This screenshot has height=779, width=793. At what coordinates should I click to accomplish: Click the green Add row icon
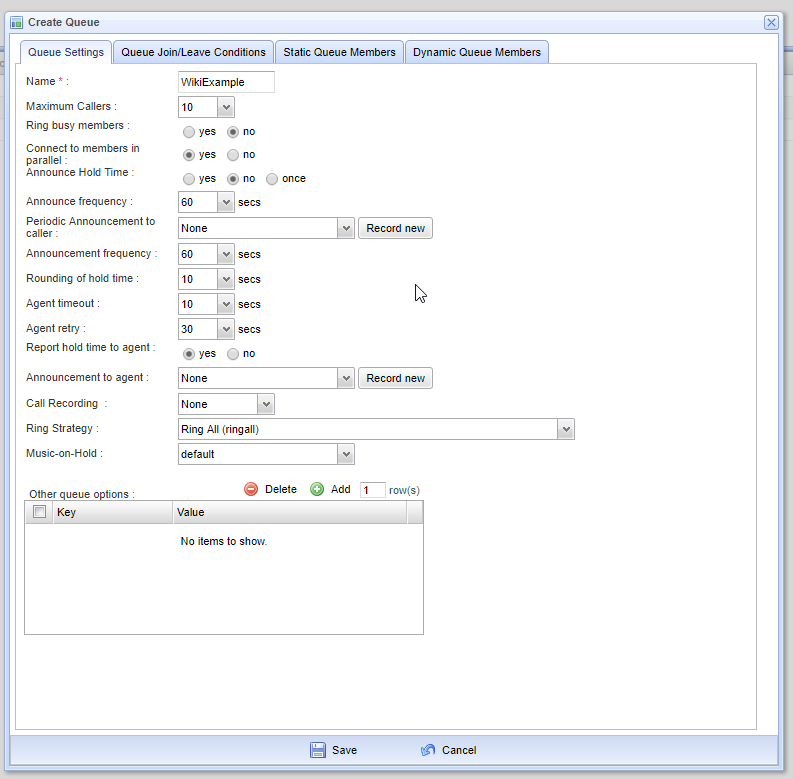tap(317, 489)
